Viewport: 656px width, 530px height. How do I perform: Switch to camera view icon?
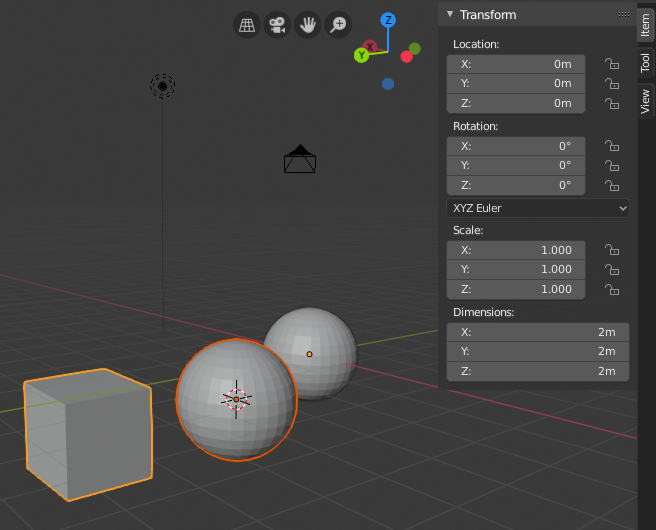tap(277, 25)
